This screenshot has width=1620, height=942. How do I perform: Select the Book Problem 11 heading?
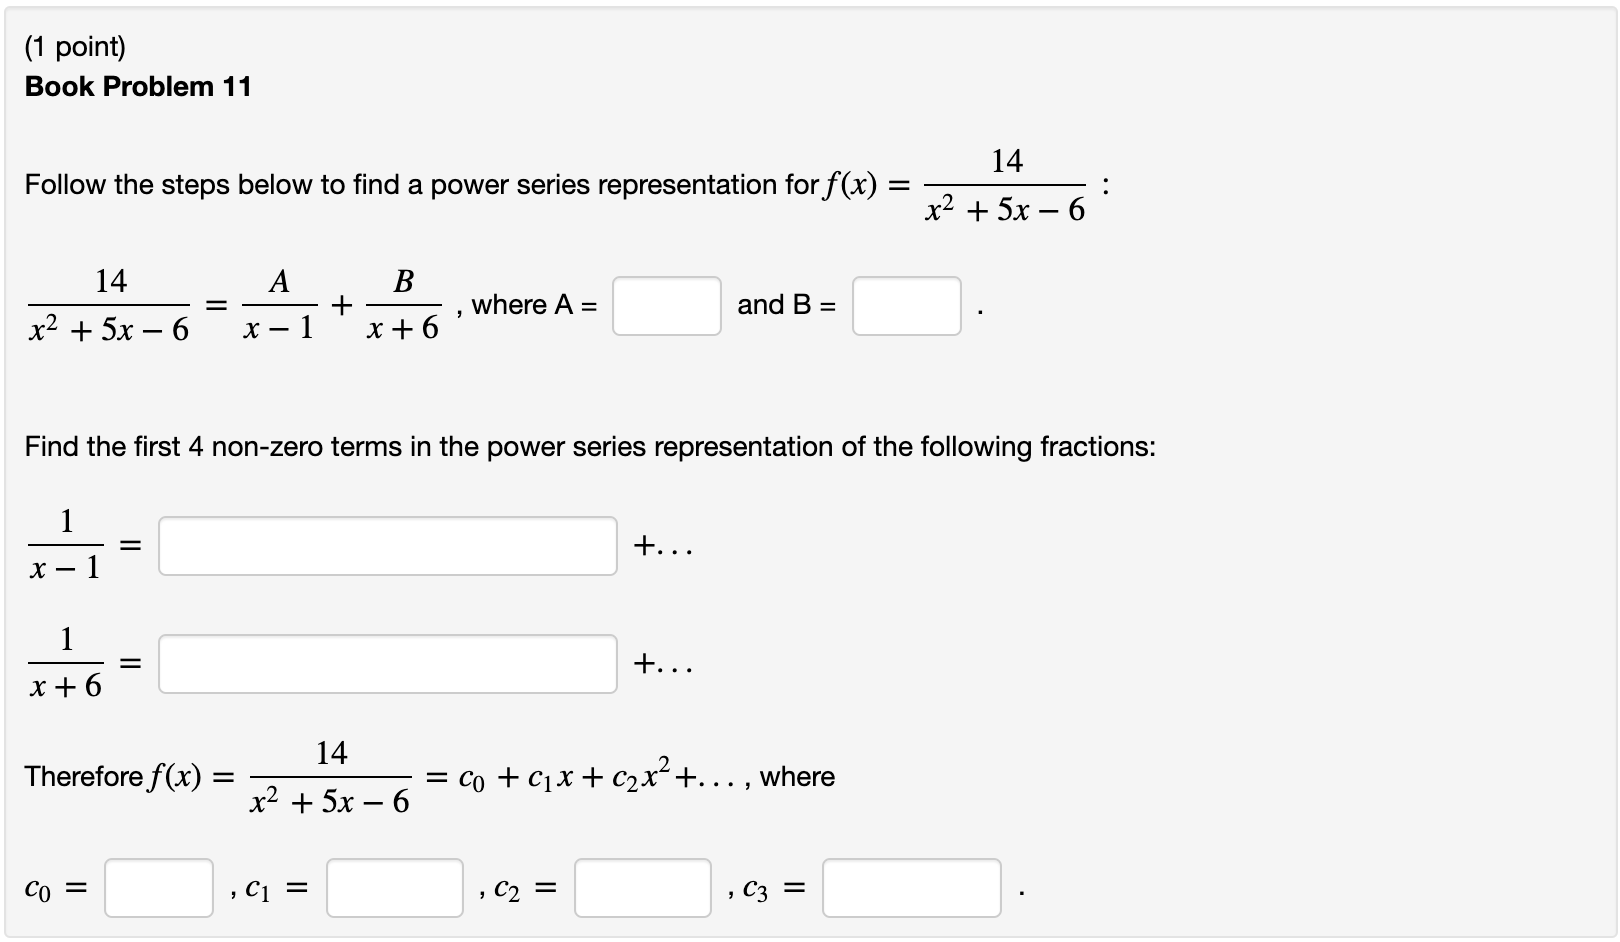137,86
